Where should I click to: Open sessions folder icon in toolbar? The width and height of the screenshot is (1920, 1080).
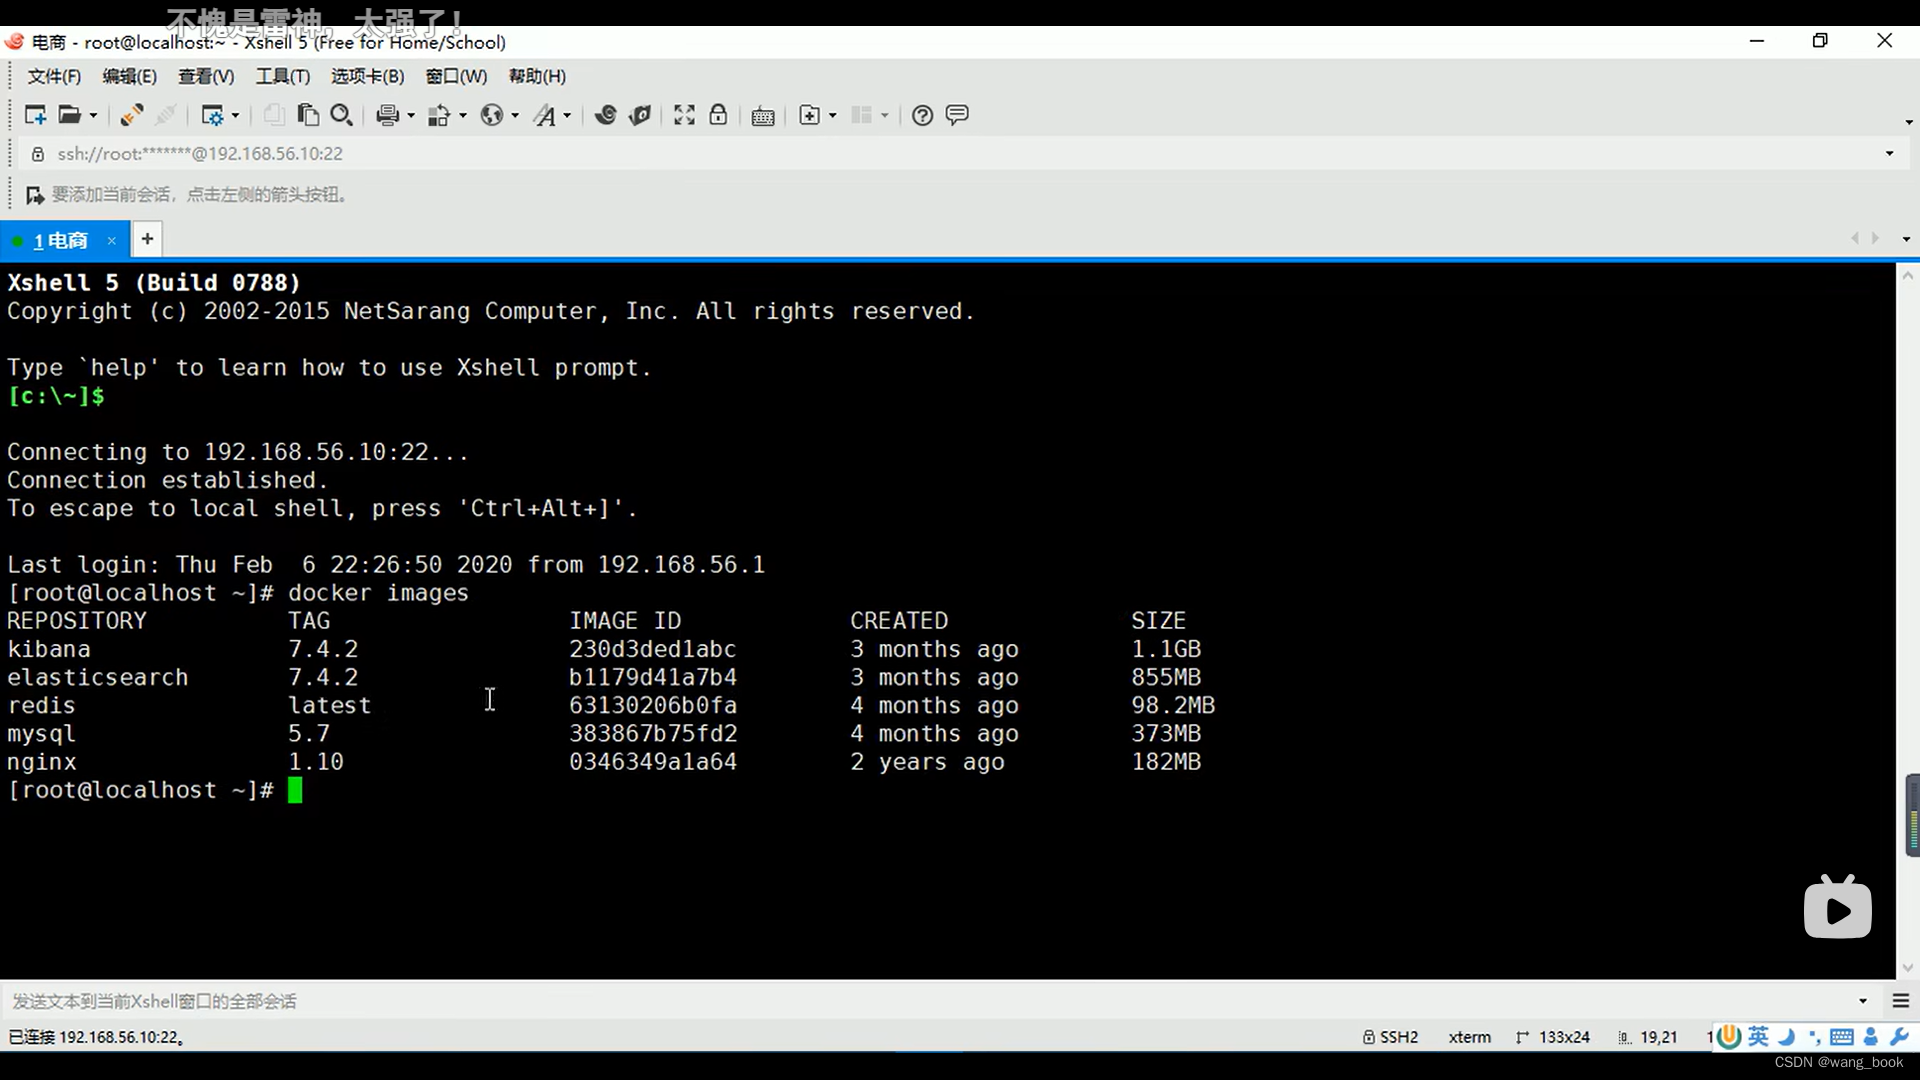click(x=69, y=115)
